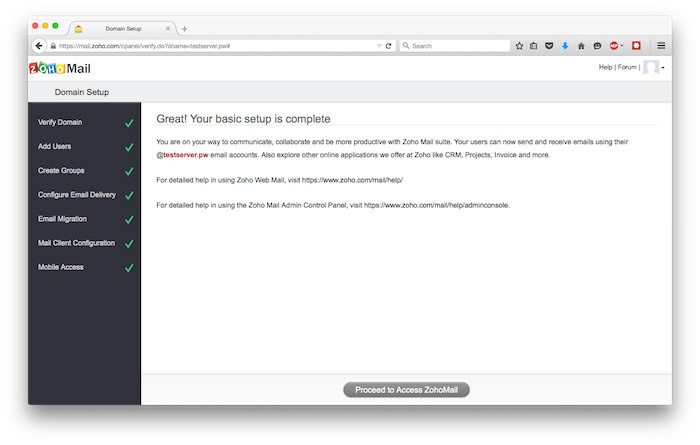Go to the browser home icon

(x=581, y=46)
